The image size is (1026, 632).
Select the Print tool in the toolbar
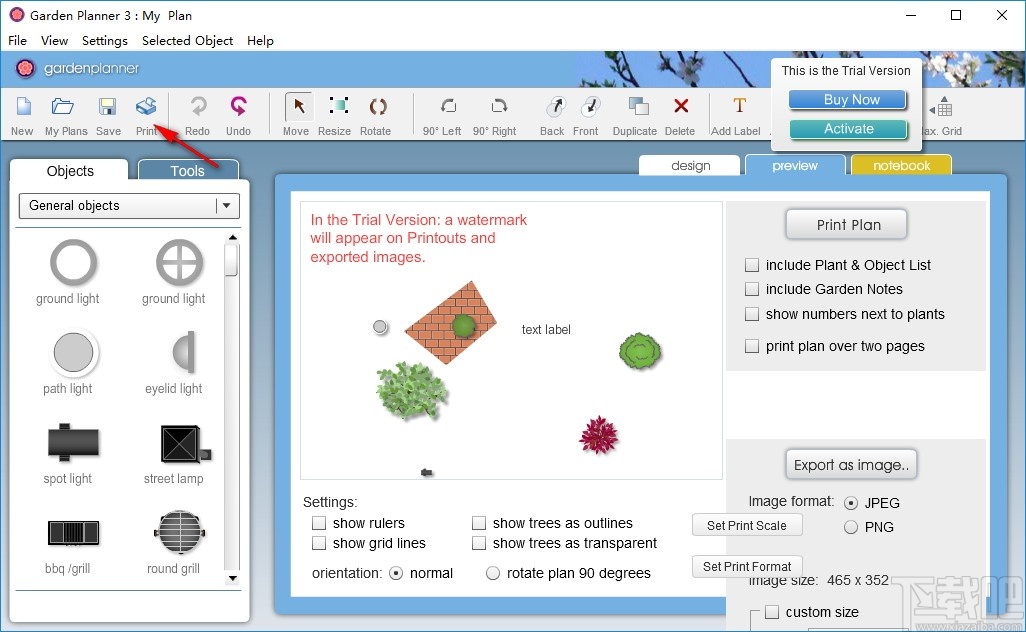(x=146, y=114)
